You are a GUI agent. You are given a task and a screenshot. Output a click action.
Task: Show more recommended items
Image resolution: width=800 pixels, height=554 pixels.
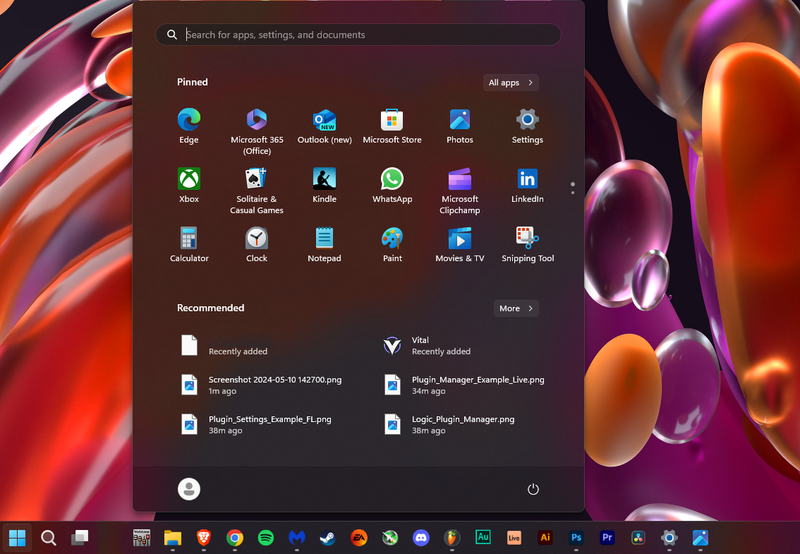tap(516, 309)
